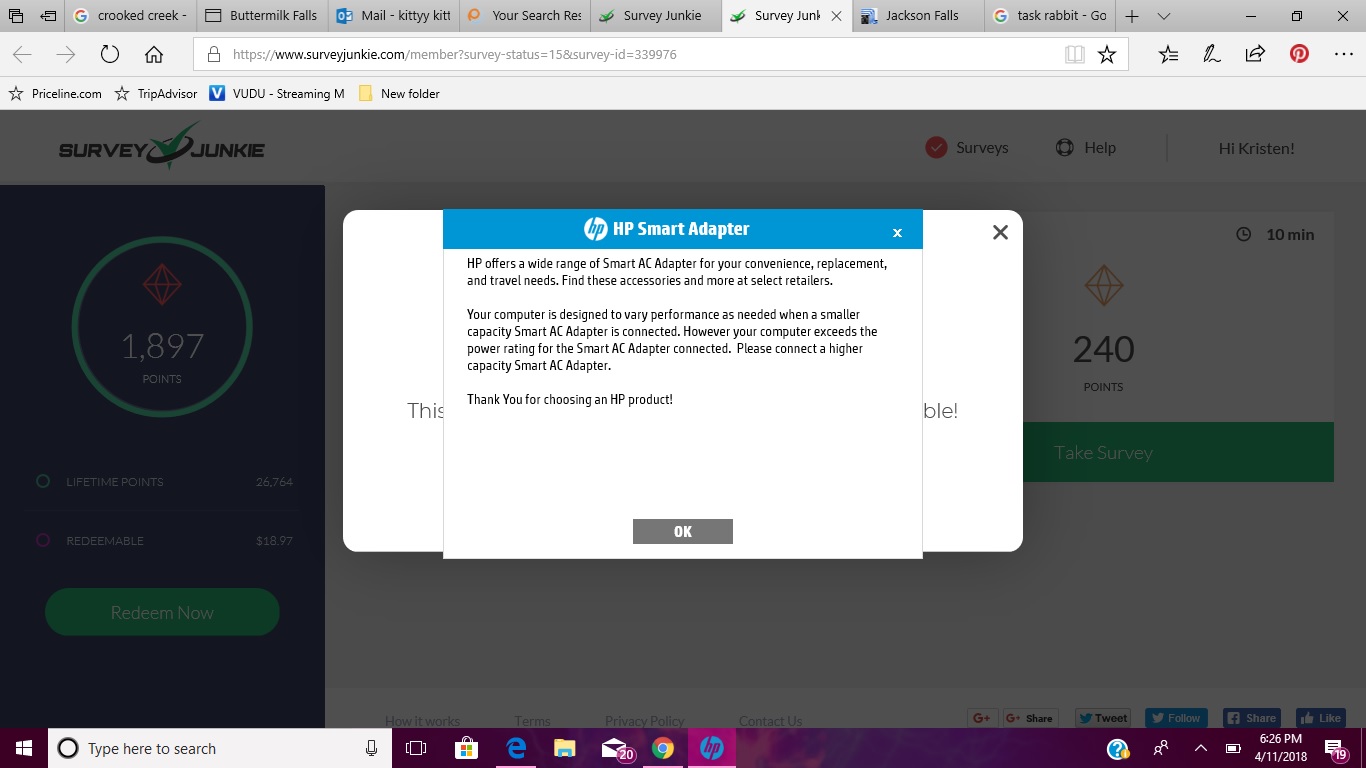Open the TripAdvisor bookmark
This screenshot has width=1366, height=768.
pyautogui.click(x=156, y=93)
